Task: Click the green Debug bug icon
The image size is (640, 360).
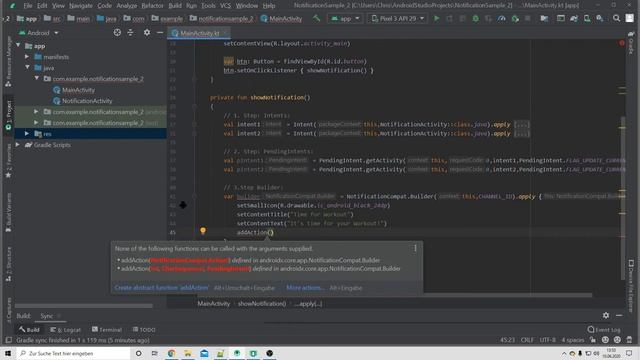Action: 476,18
